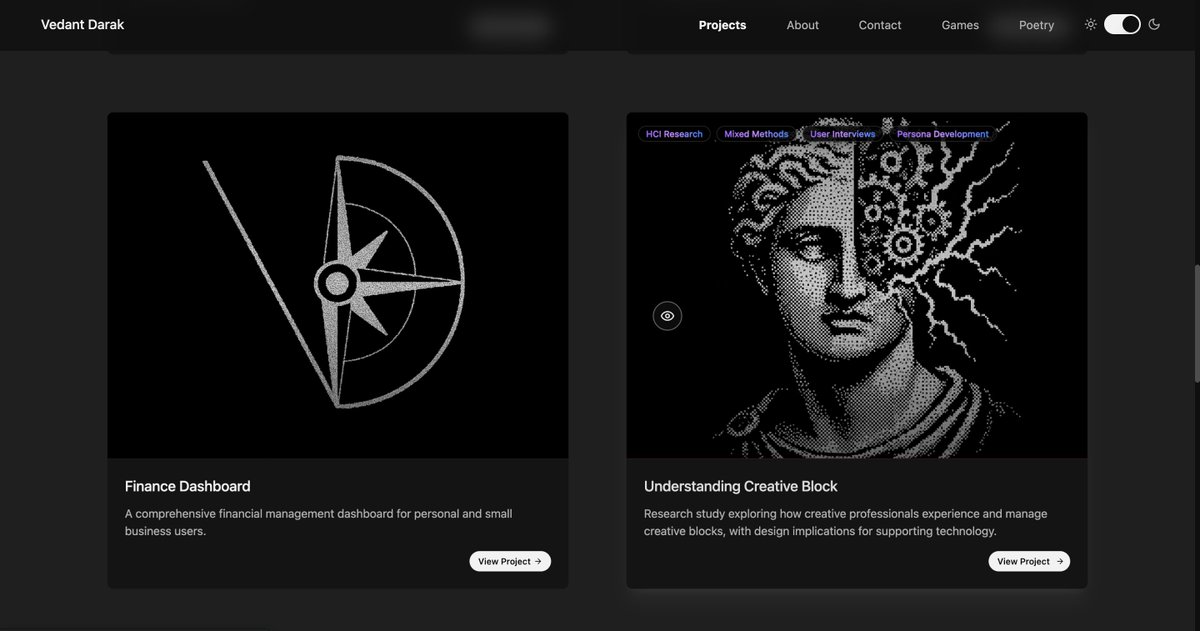Open the Poetry nav item
Screen dimensions: 1200x631
click(x=1036, y=25)
